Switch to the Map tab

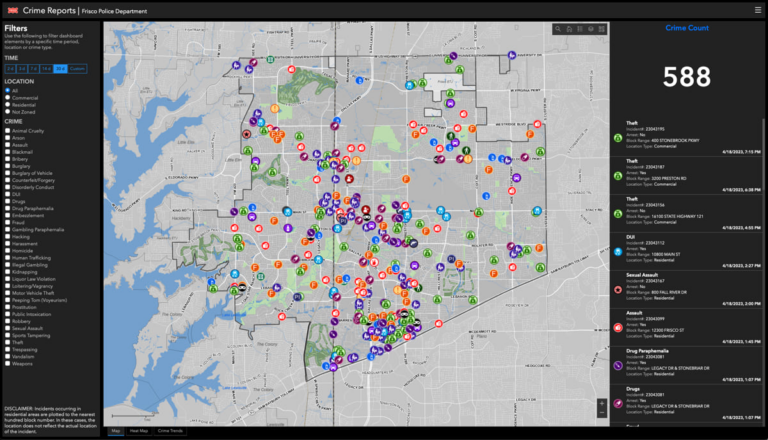point(116,431)
